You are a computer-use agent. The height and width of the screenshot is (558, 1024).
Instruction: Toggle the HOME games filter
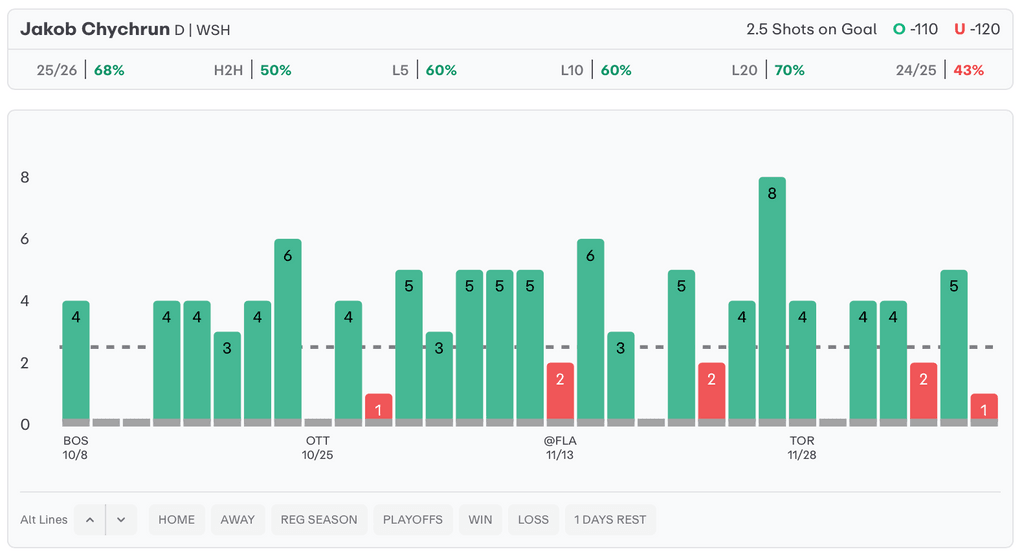177,520
